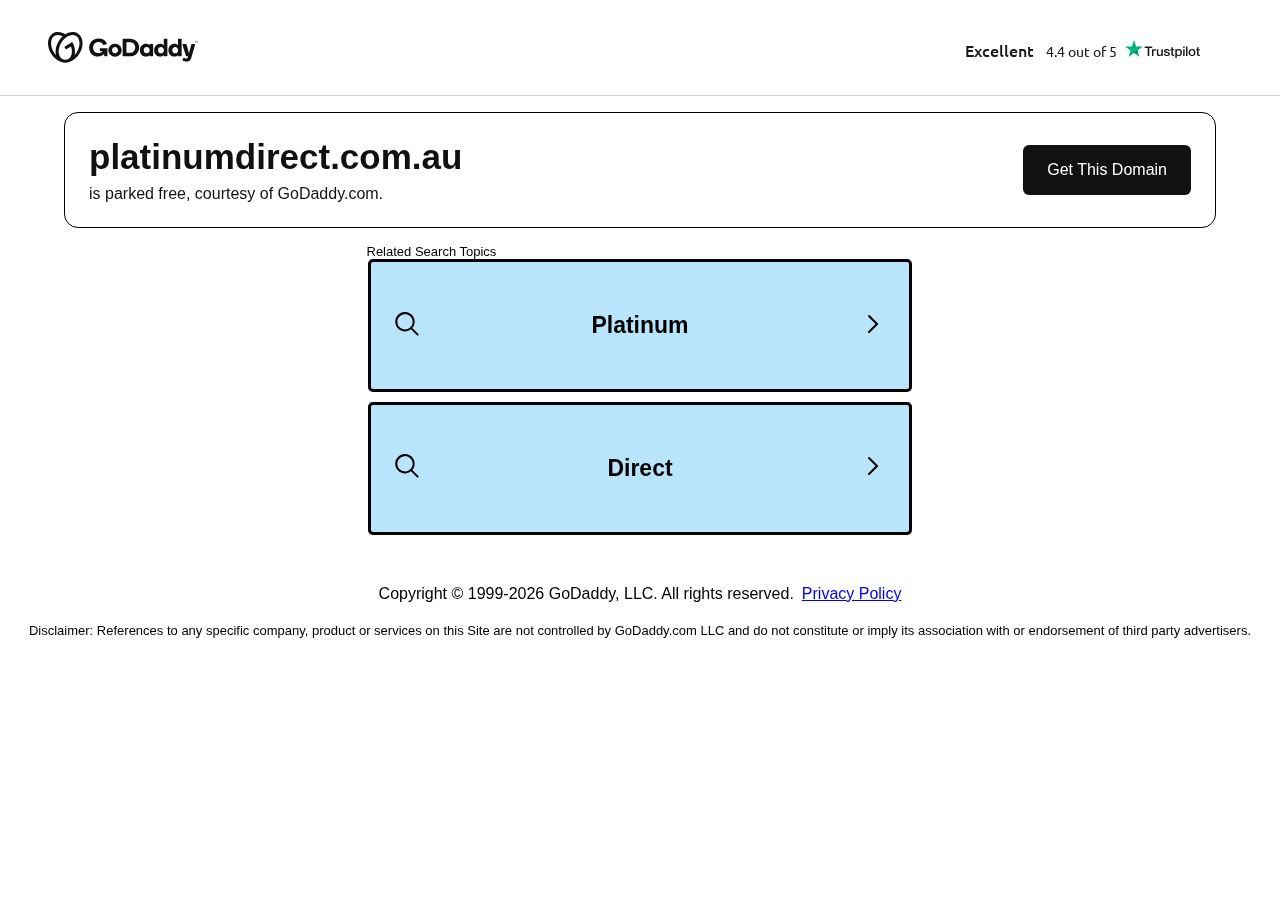Viewport: 1280px width, 900px height.
Task: Click the magnifier icon in Direct tile
Action: coord(407,466)
